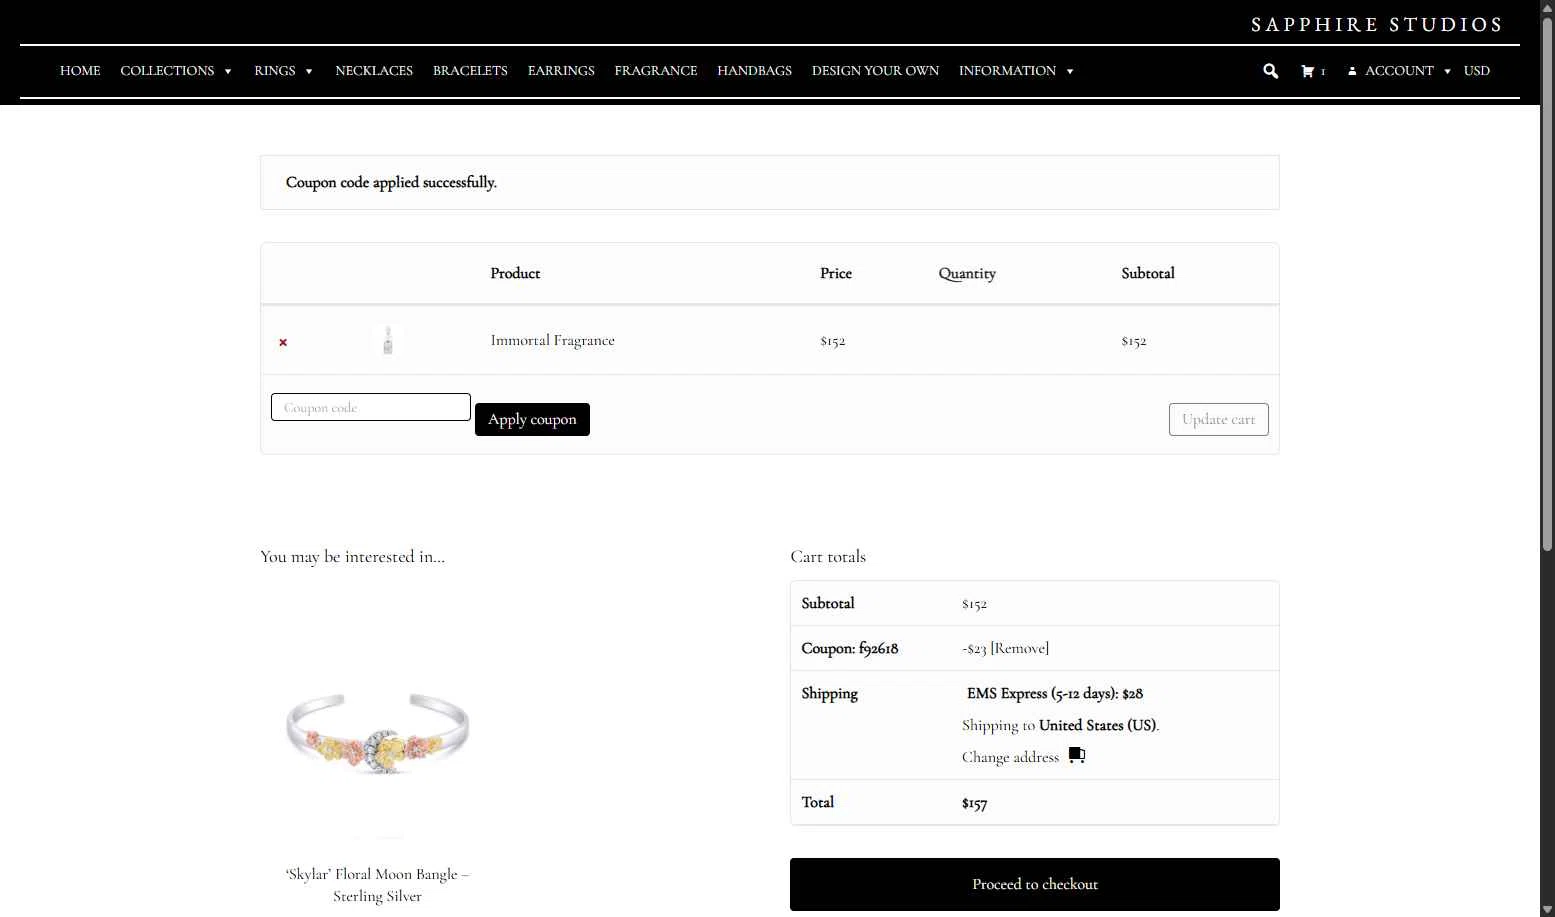
Task: Open the Information menu label
Action: (1007, 71)
